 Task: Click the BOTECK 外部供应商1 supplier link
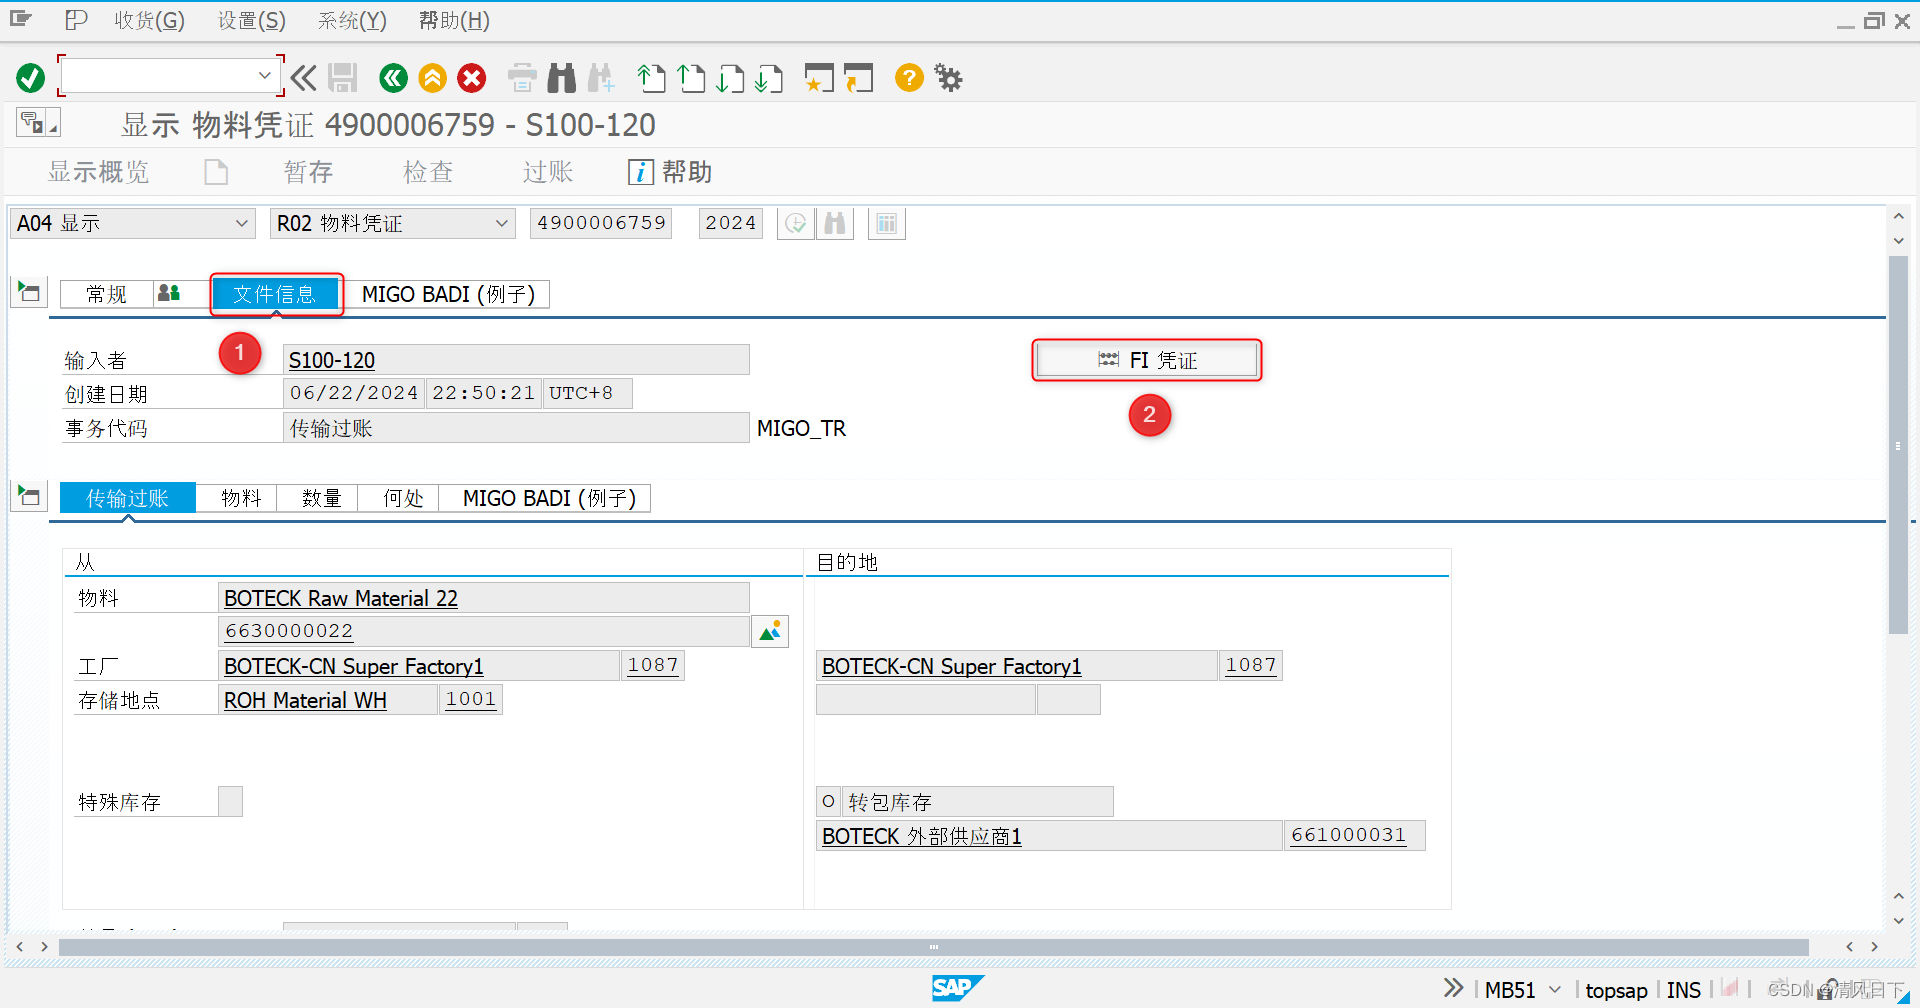(921, 836)
